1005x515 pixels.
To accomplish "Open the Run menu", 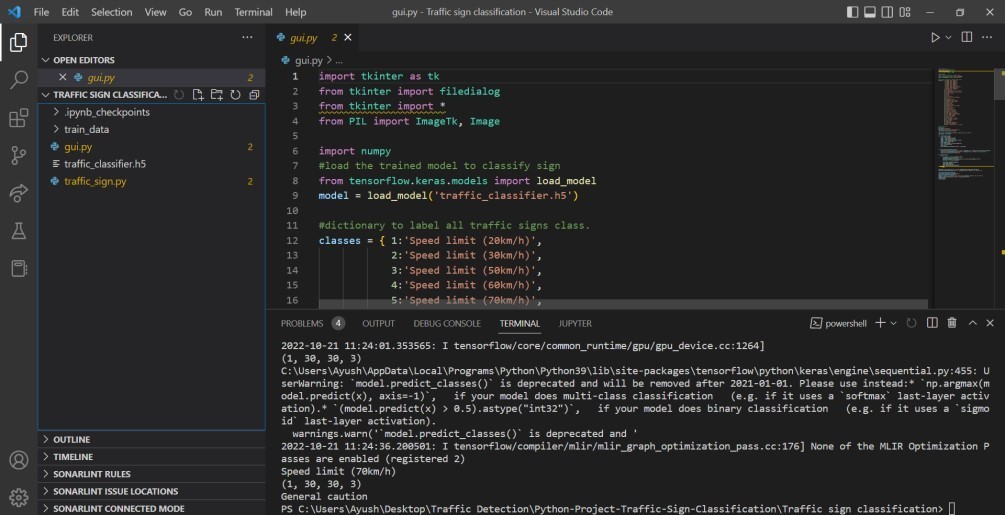I will click(x=213, y=12).
